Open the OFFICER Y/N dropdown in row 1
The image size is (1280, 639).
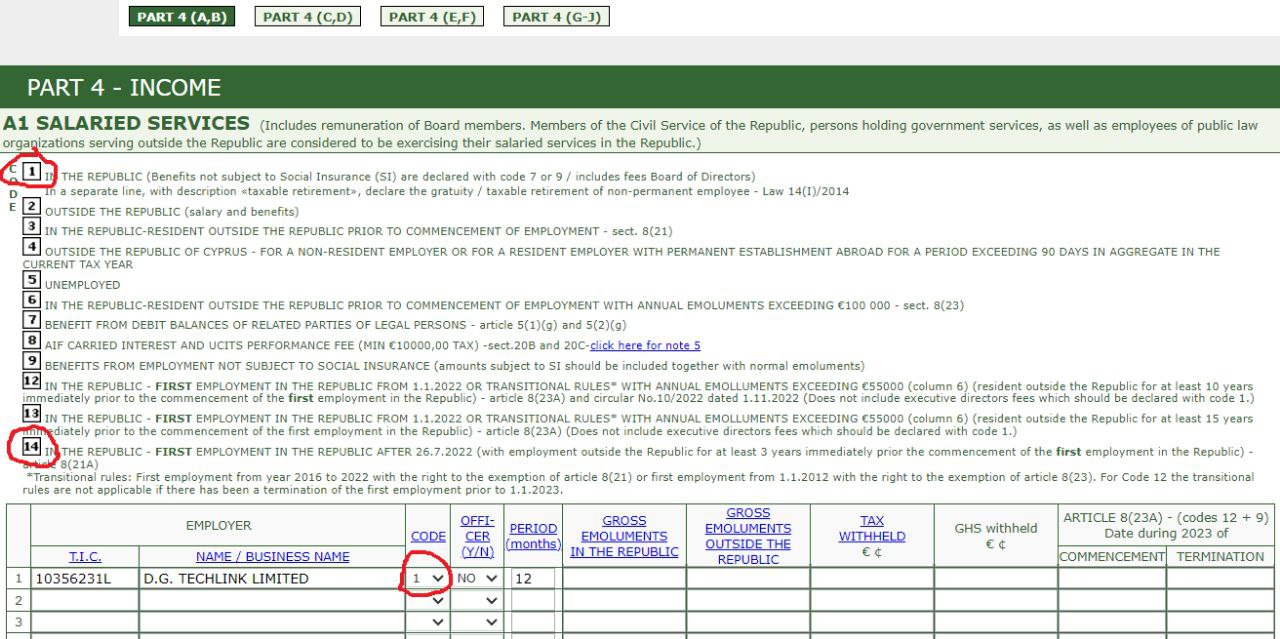tap(477, 578)
